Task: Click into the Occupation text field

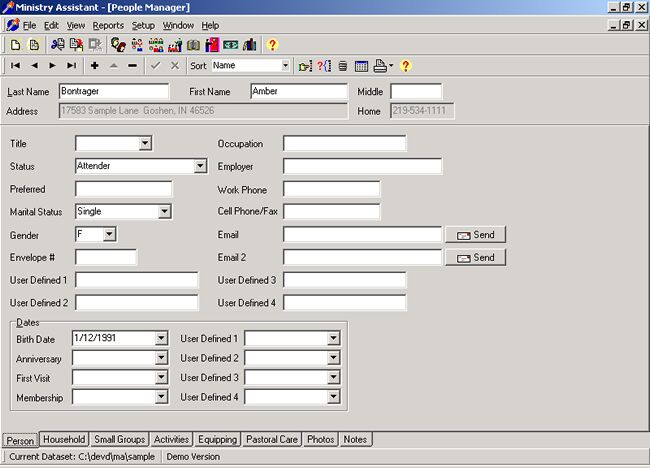Action: click(344, 144)
